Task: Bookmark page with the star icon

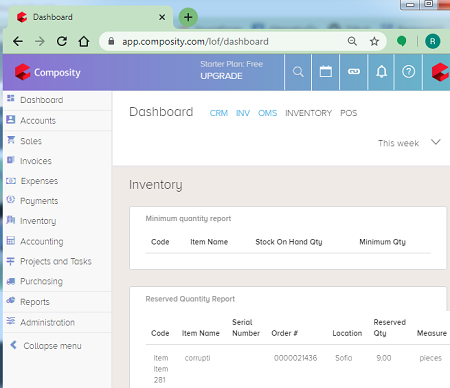Action: coord(374,41)
